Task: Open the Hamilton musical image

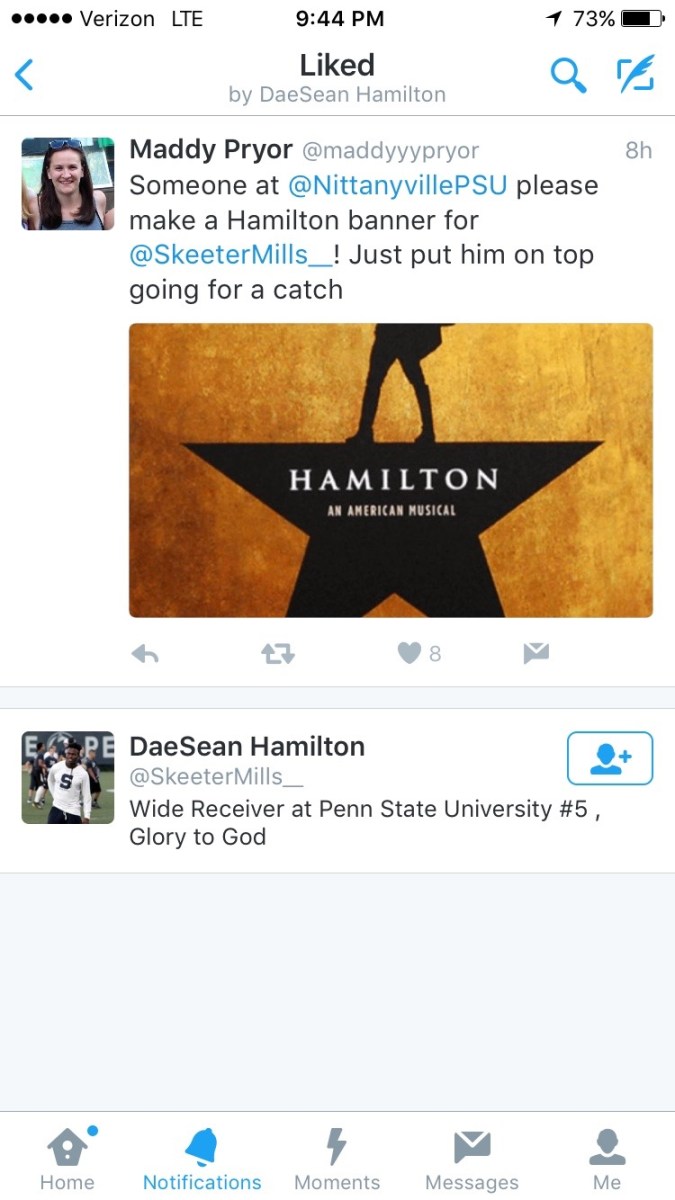Action: pyautogui.click(x=391, y=470)
